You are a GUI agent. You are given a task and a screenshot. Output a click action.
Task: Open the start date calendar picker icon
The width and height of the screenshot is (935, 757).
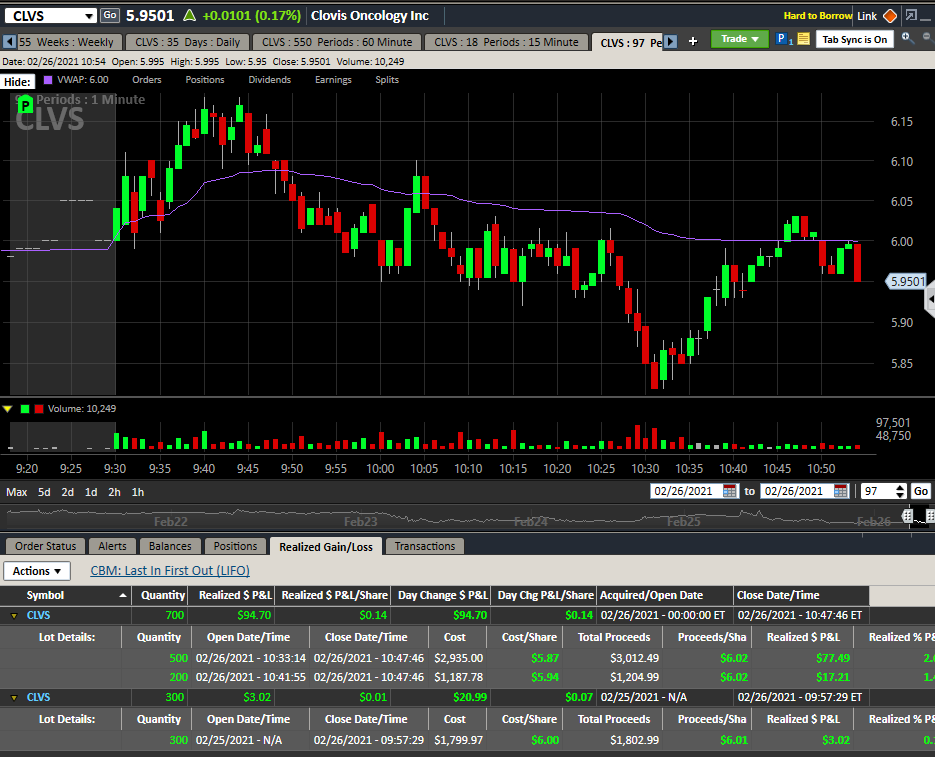[x=729, y=491]
